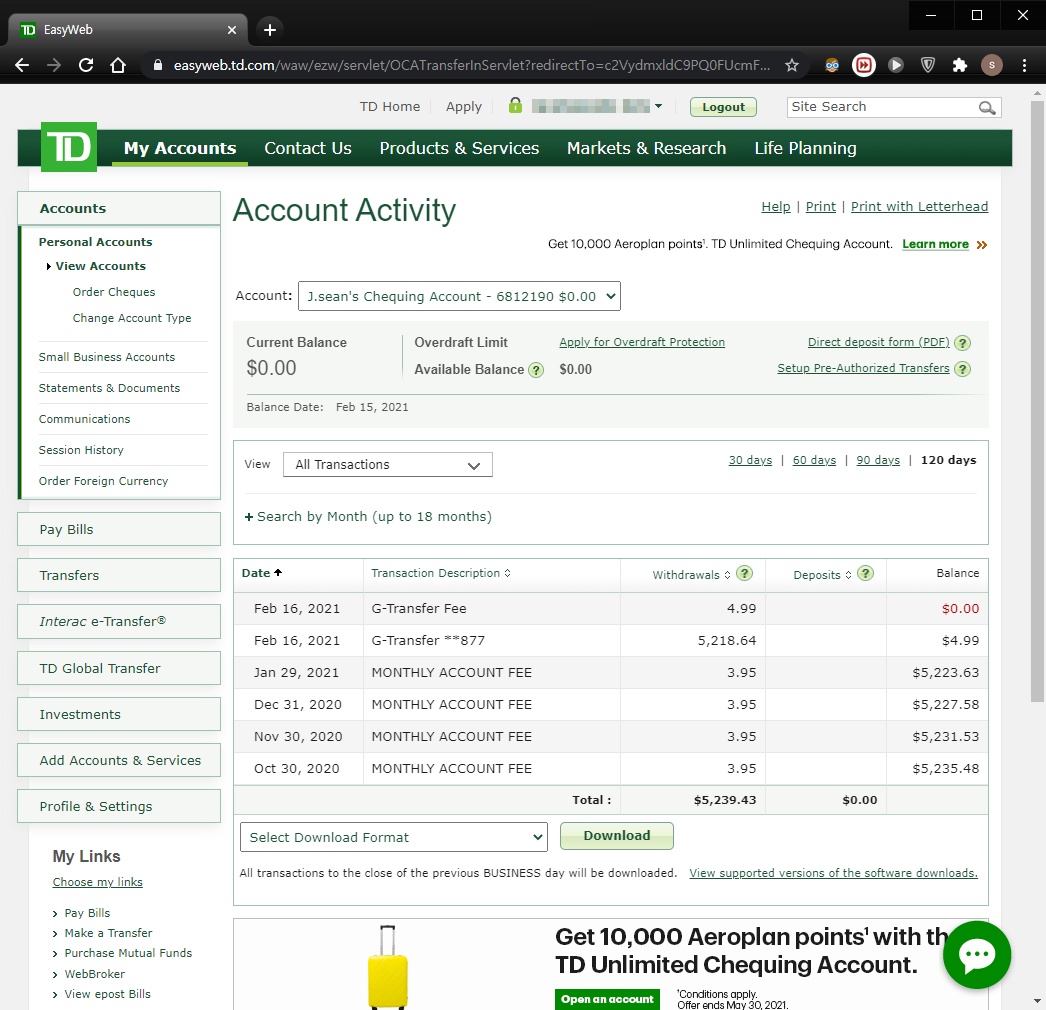The height and width of the screenshot is (1010, 1046).
Task: Open Print with Letterhead link
Action: coord(919,207)
